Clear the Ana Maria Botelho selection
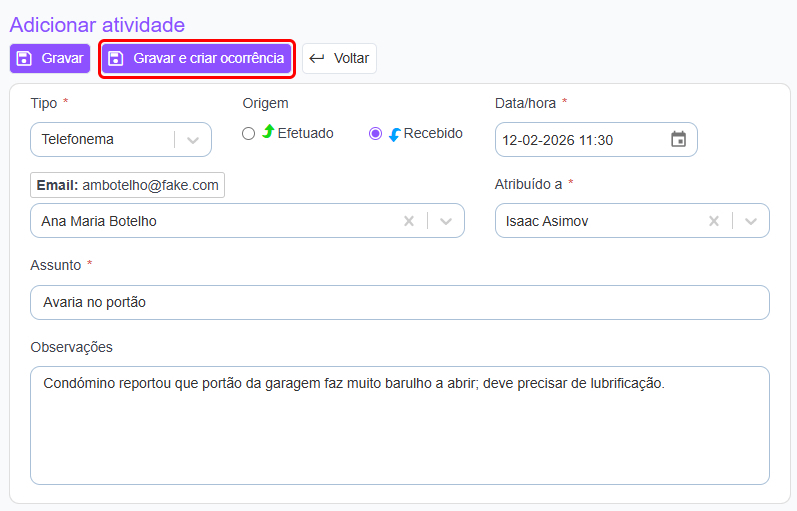This screenshot has width=797, height=511. [408, 221]
